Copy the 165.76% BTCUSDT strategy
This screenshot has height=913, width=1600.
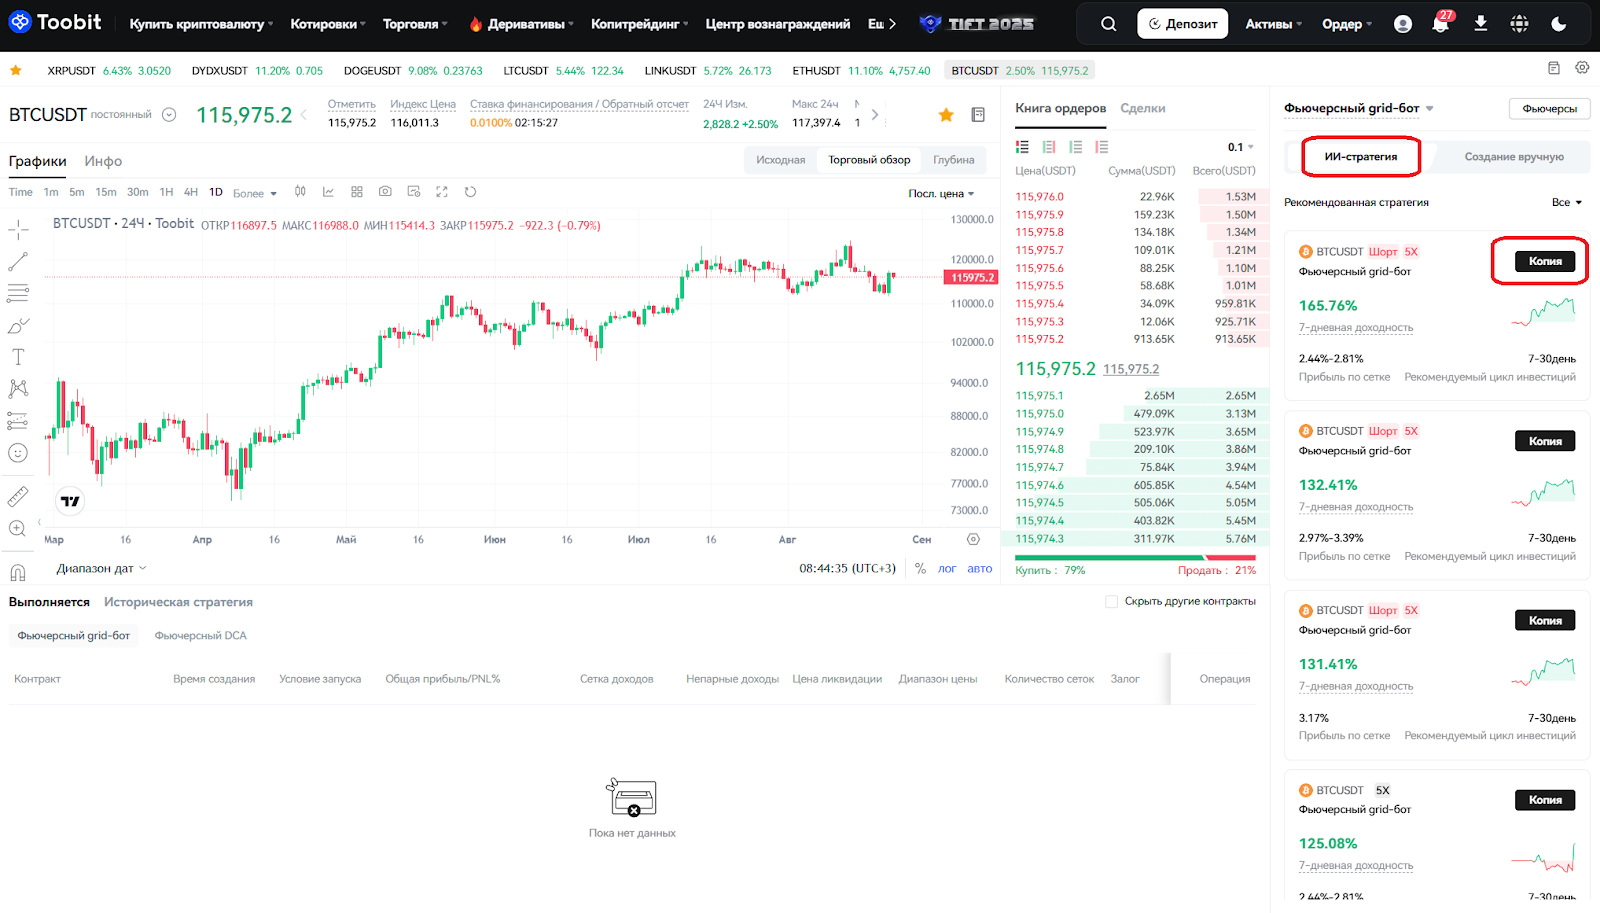(x=1544, y=261)
